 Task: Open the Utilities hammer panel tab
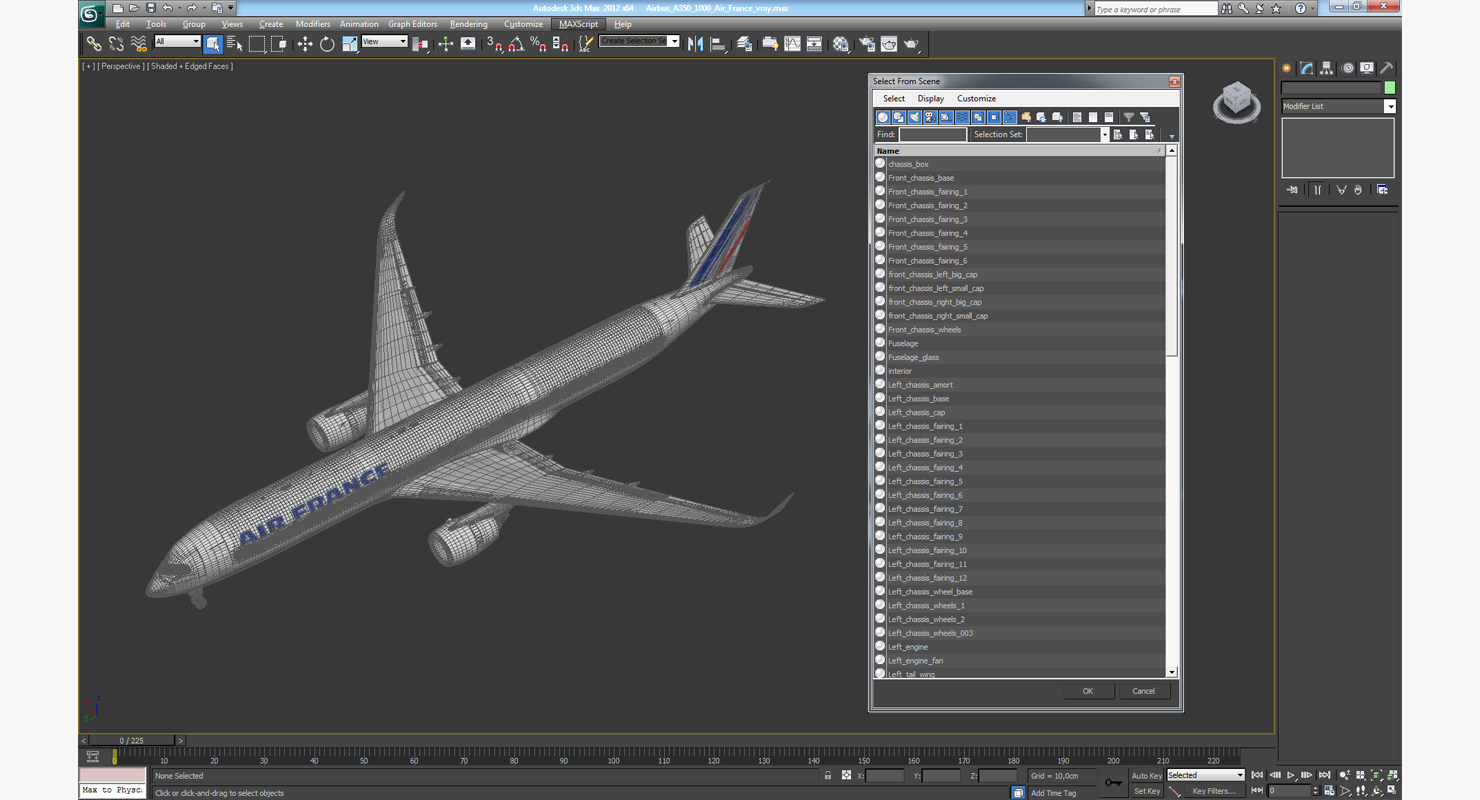pyautogui.click(x=1387, y=68)
